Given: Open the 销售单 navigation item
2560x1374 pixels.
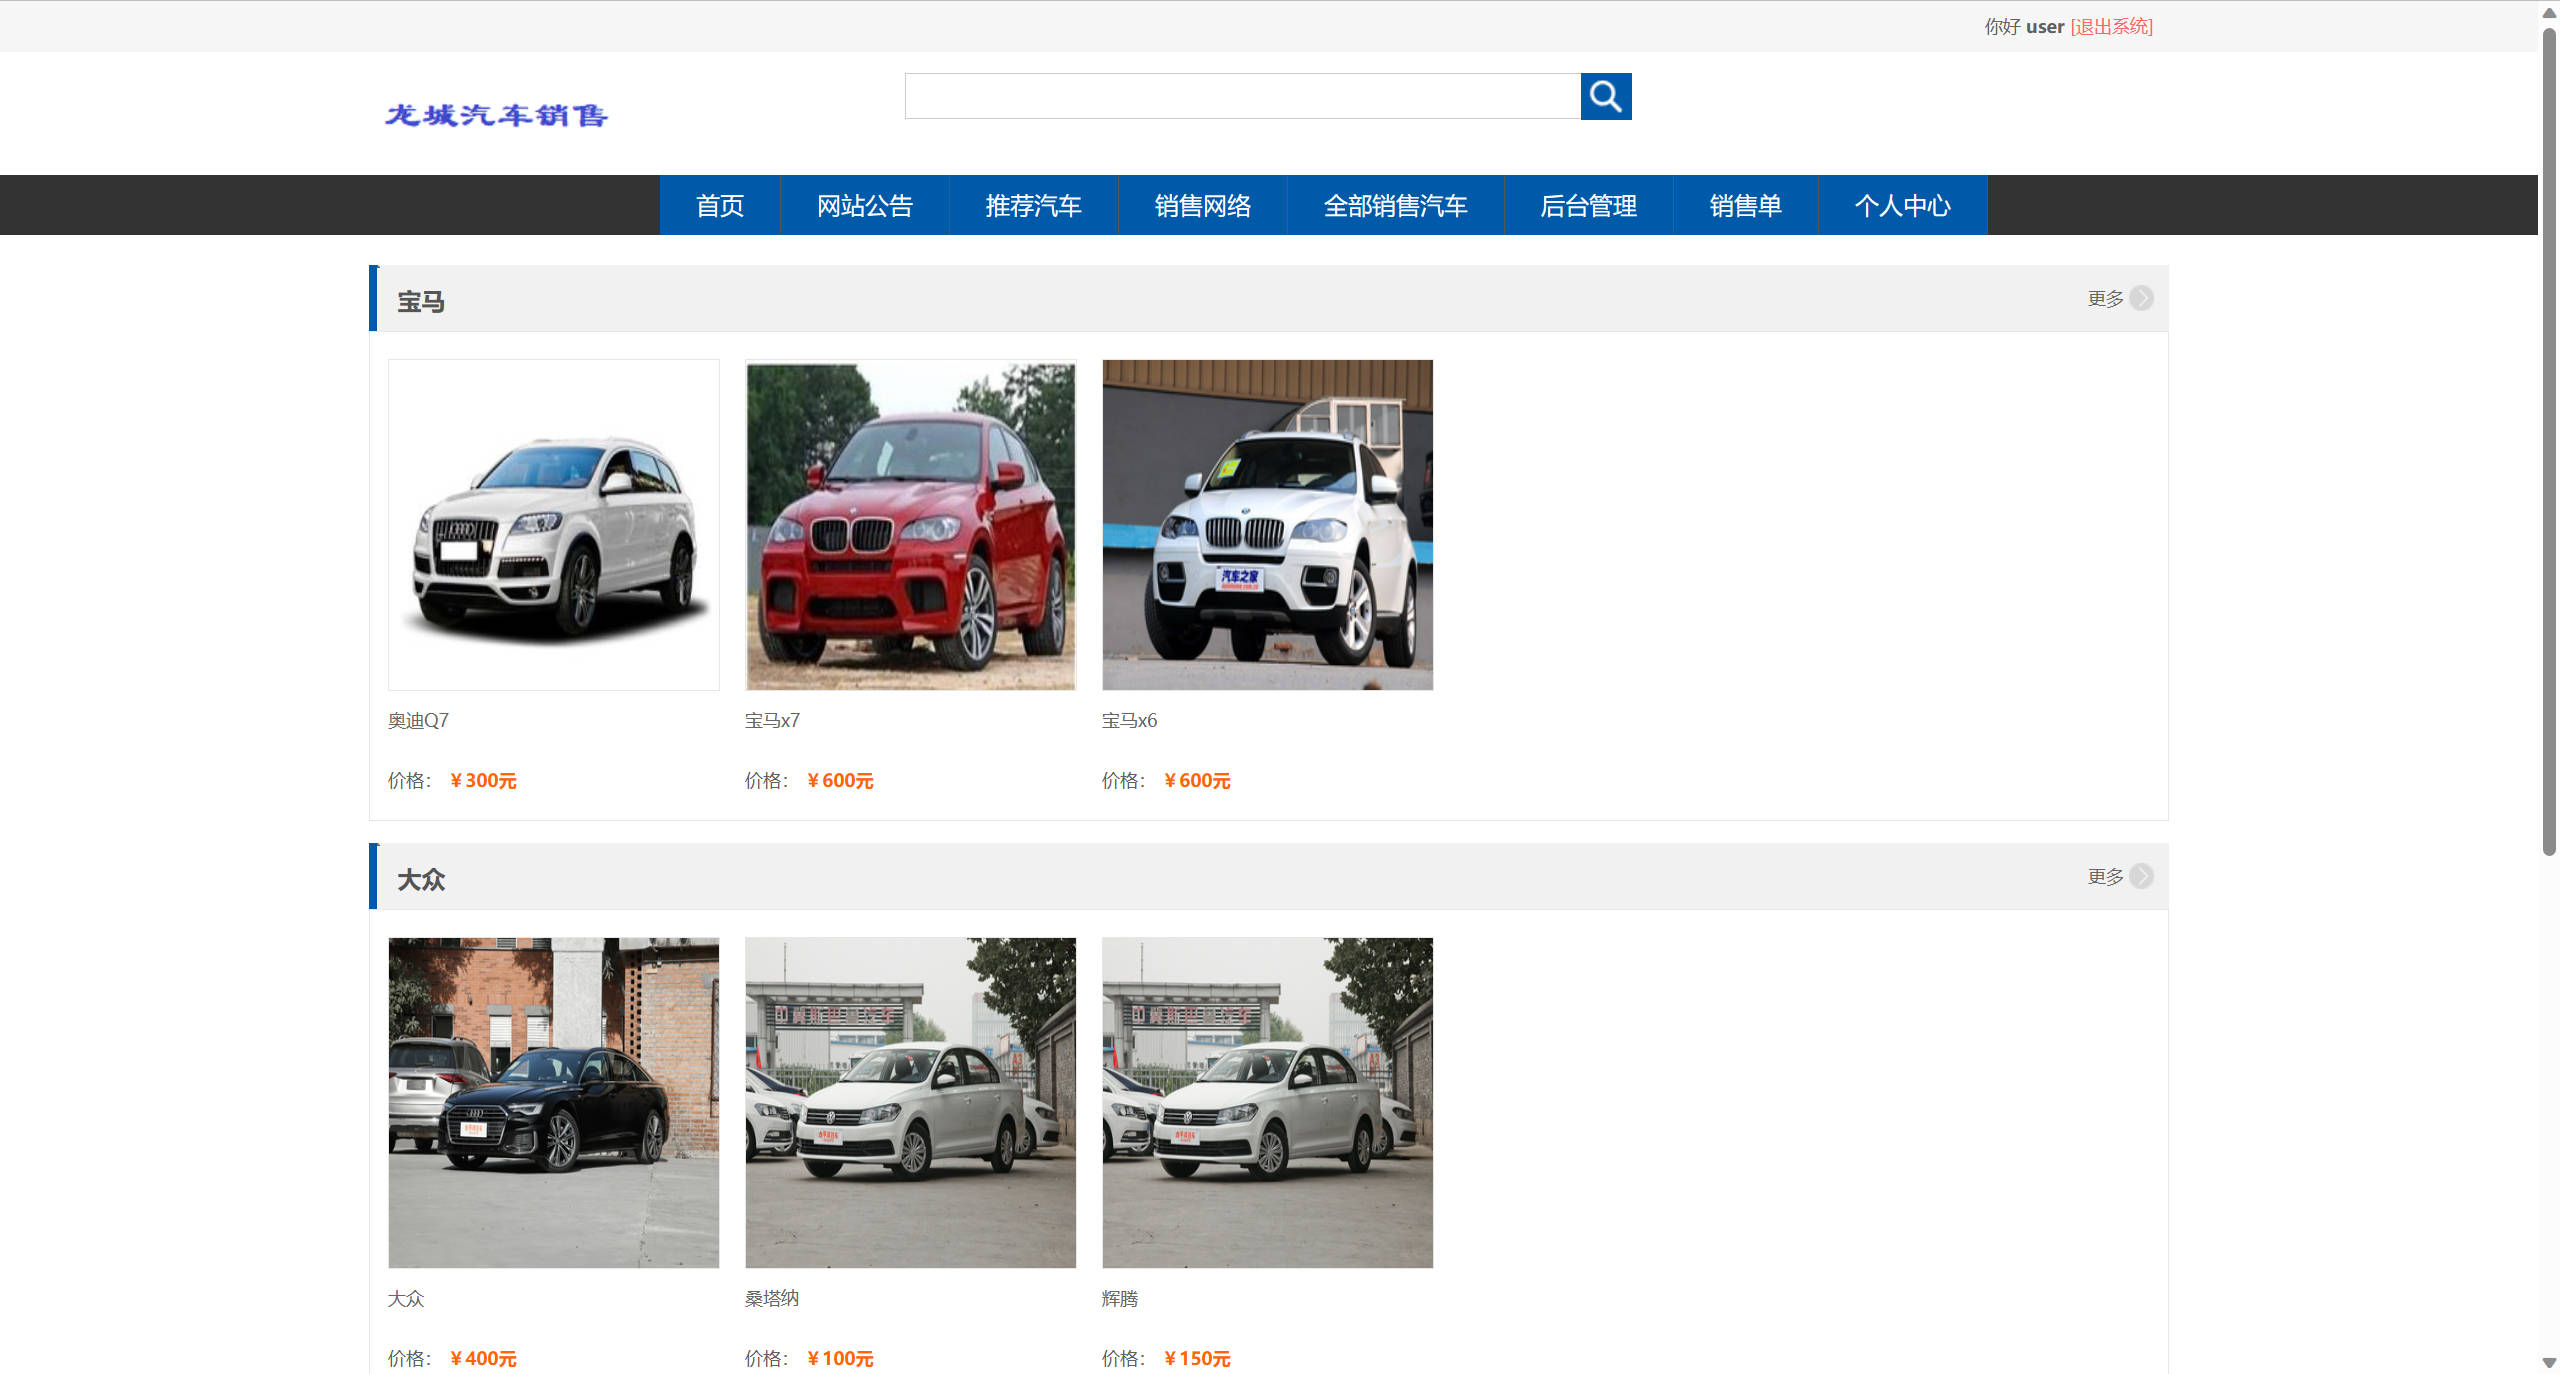Looking at the screenshot, I should (1745, 206).
